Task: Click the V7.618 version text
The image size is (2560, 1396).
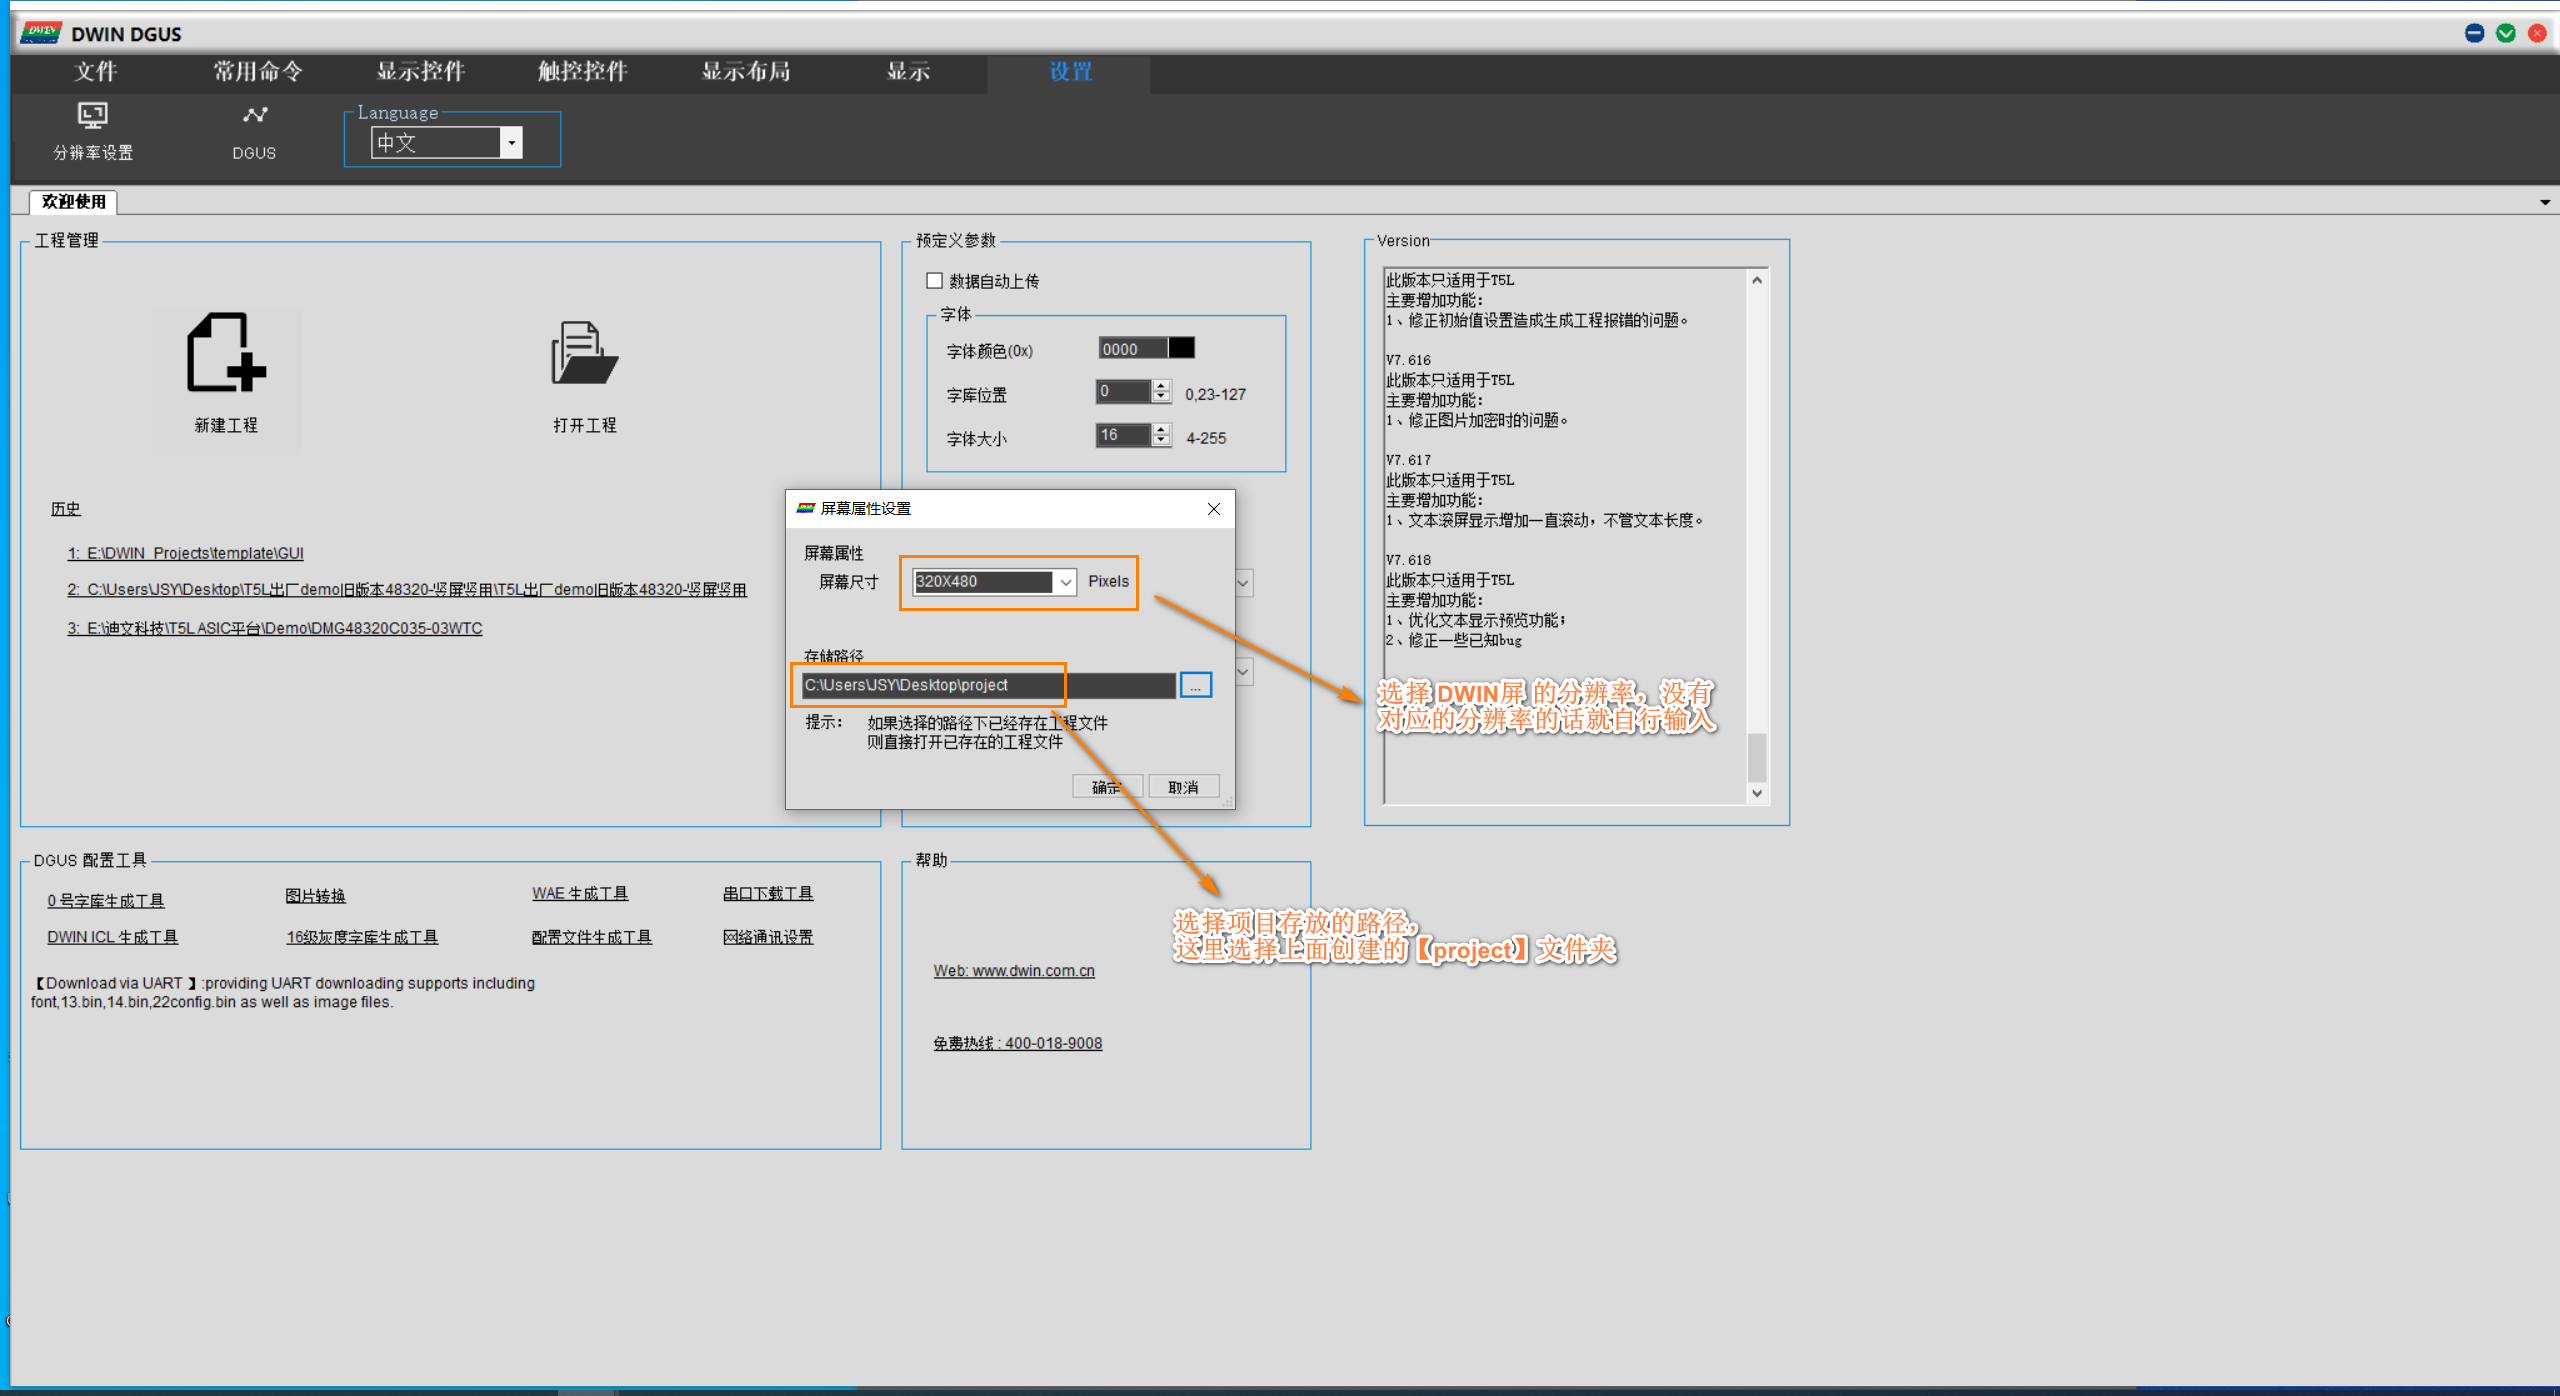Action: pos(1409,560)
